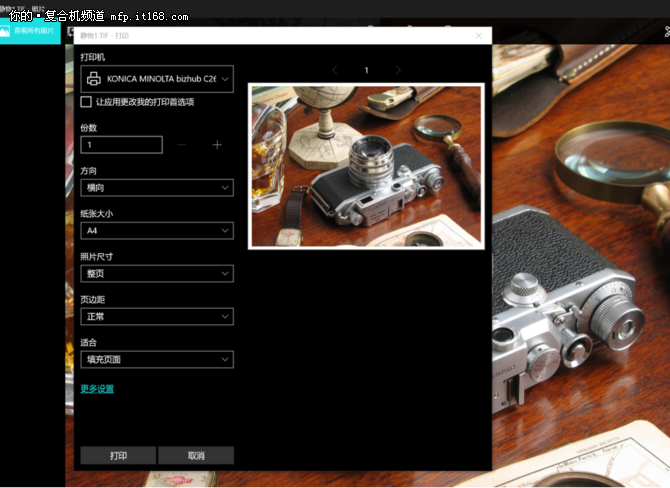
Task: Open the 纸张大小 A4 dropdown
Action: coord(157,230)
